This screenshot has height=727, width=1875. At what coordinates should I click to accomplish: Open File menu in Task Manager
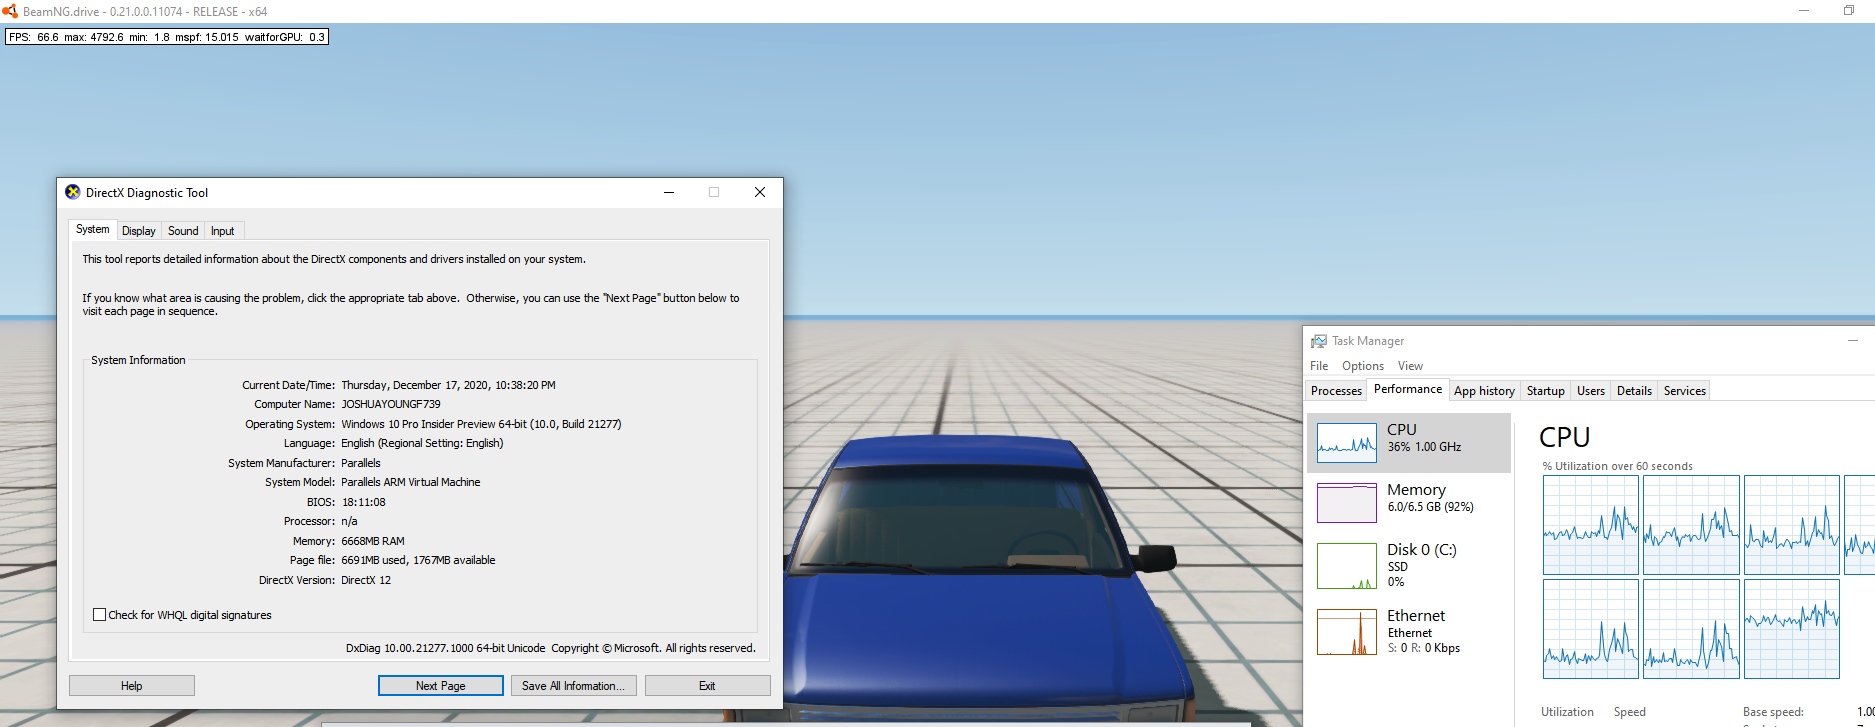(x=1319, y=366)
